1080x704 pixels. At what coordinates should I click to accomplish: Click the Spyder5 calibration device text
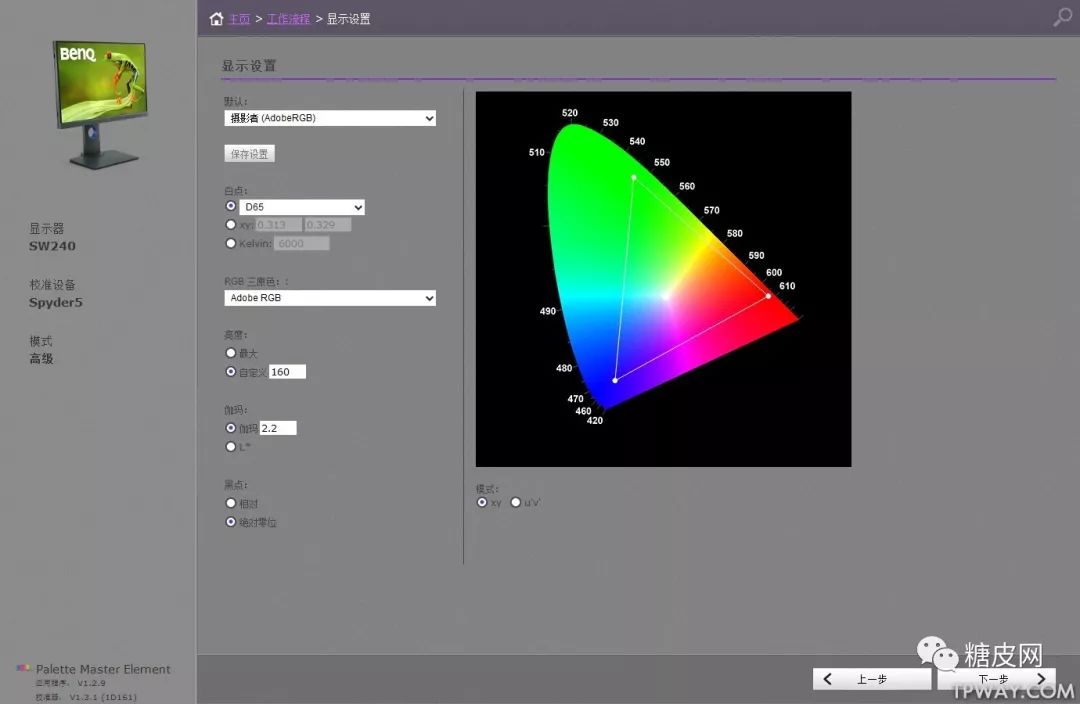coord(56,302)
